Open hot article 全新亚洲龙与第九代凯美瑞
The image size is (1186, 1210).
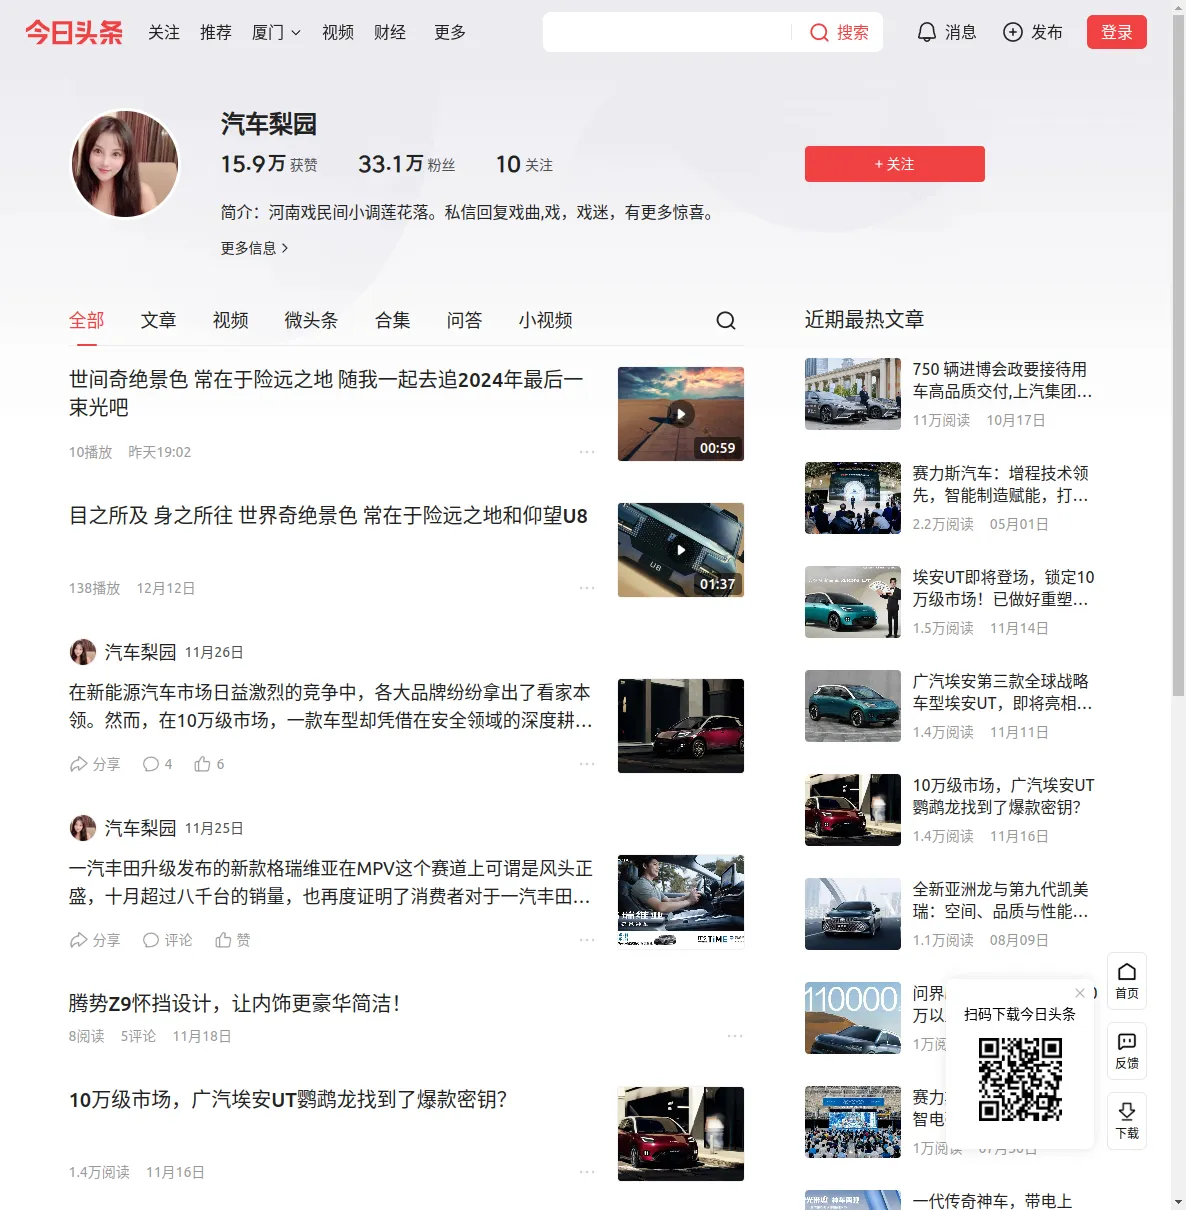(1001, 900)
